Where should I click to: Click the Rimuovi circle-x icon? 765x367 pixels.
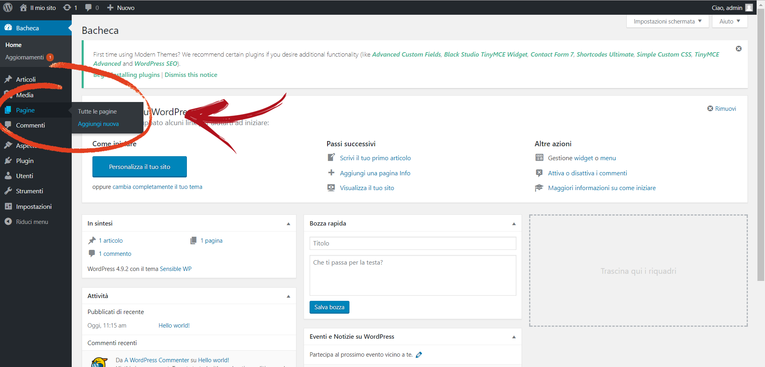[710, 108]
